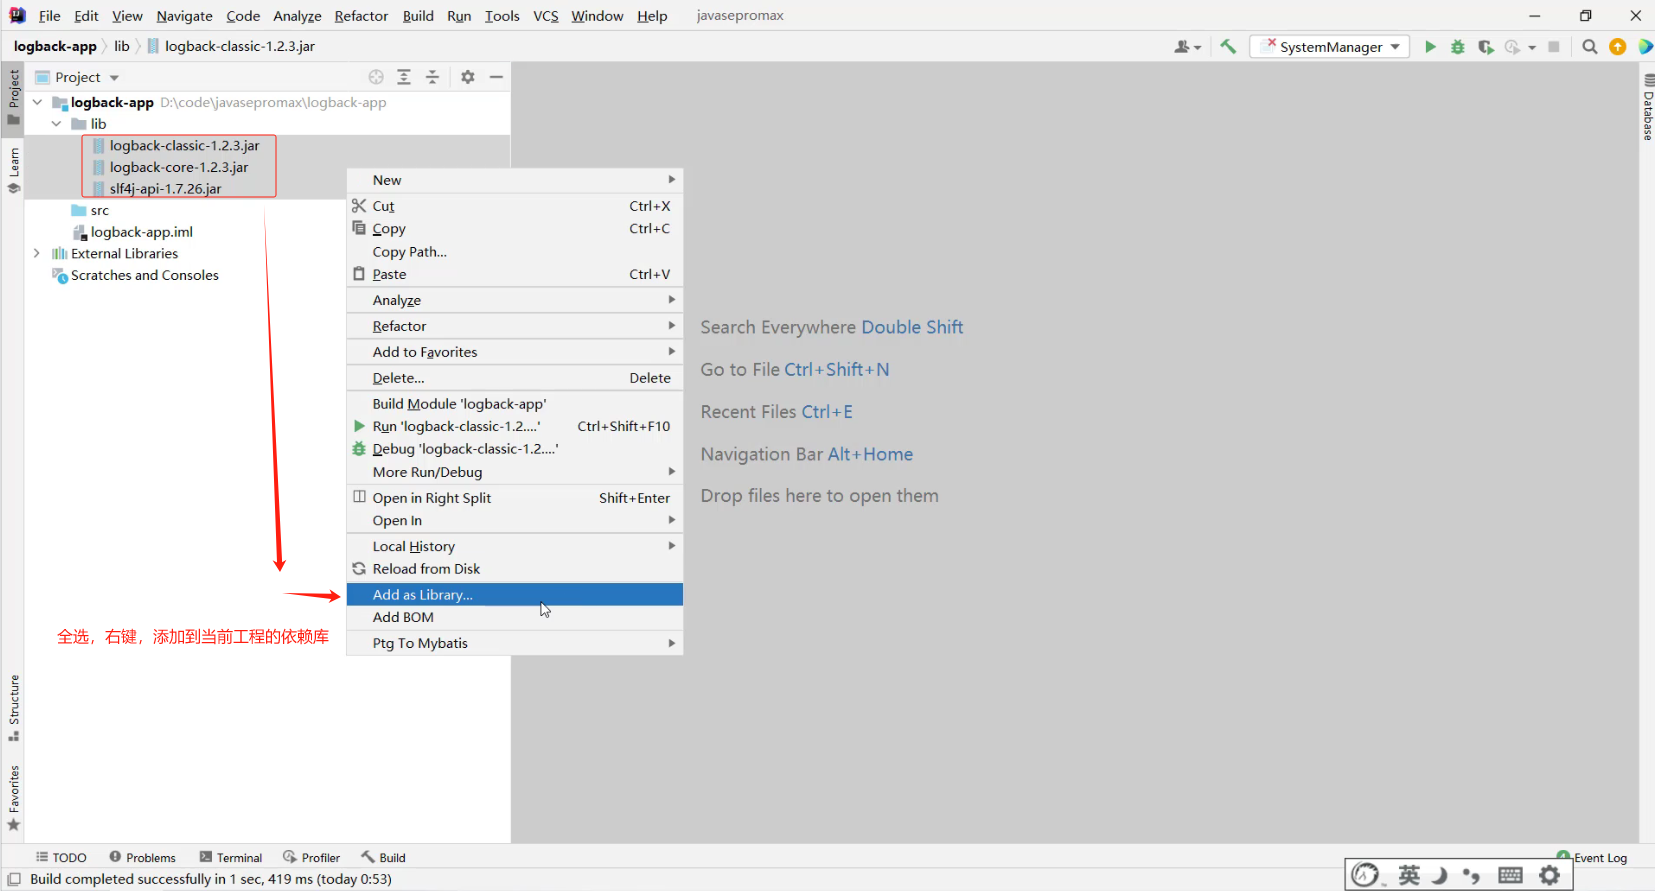Run SystemManager with the green play icon
1655x891 pixels.
pyautogui.click(x=1430, y=47)
